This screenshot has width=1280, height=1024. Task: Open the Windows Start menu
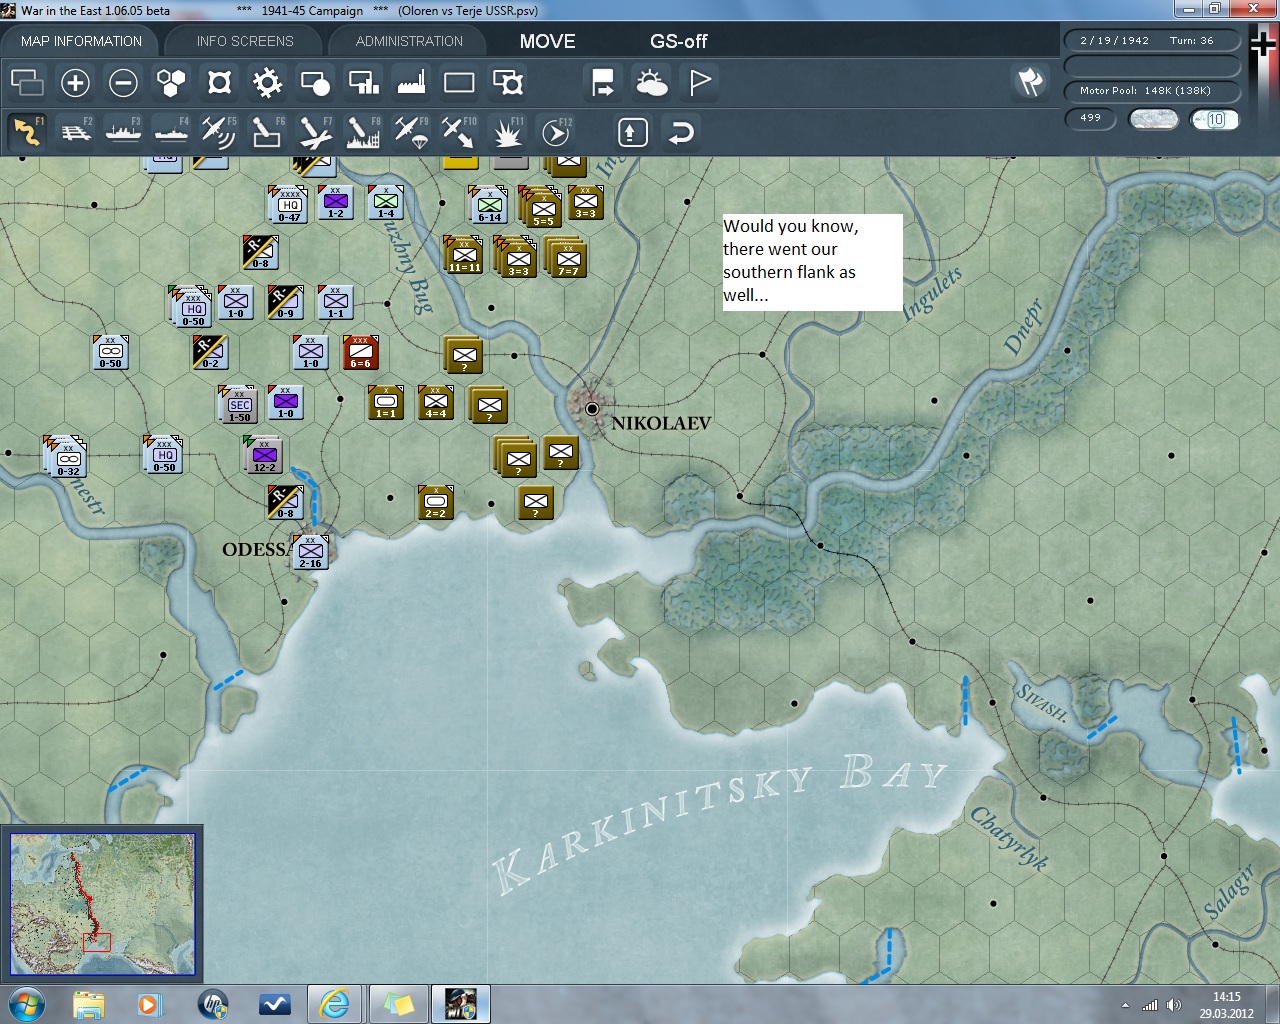tap(27, 1004)
